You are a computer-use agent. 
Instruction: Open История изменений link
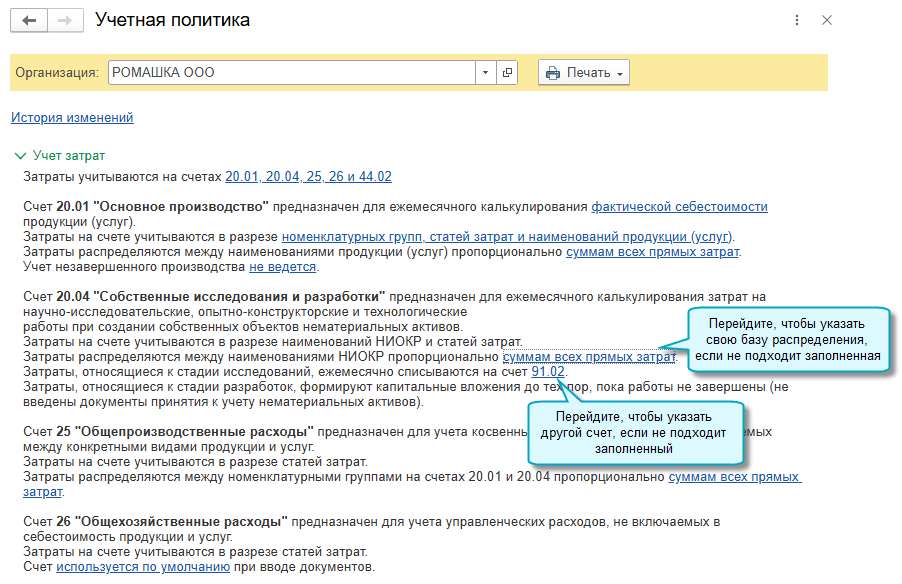point(72,118)
